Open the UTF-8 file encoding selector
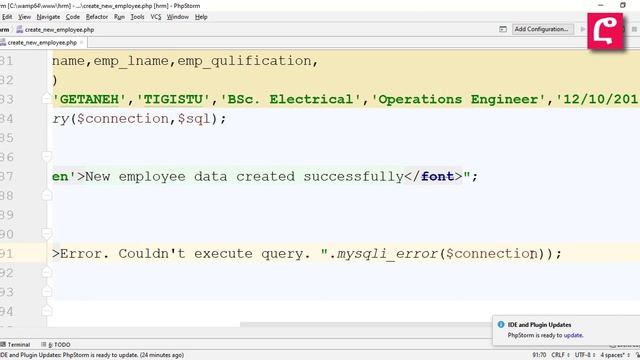 (x=584, y=355)
